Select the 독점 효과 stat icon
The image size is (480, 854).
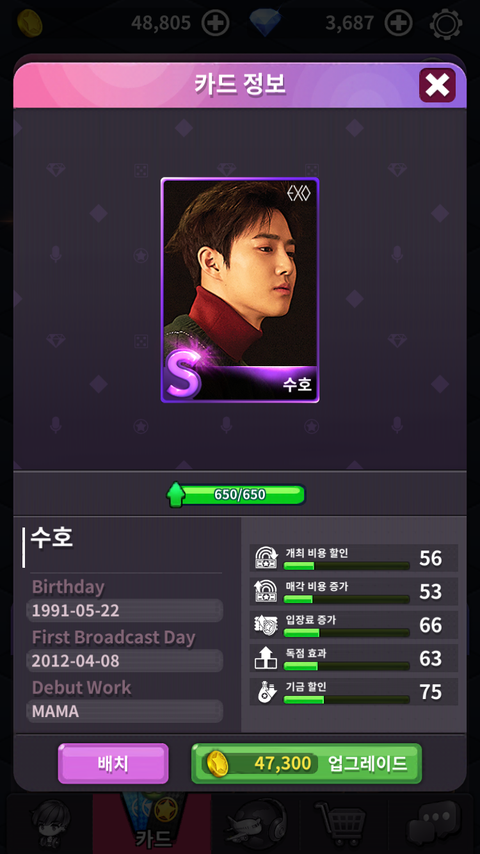pyautogui.click(x=266, y=658)
